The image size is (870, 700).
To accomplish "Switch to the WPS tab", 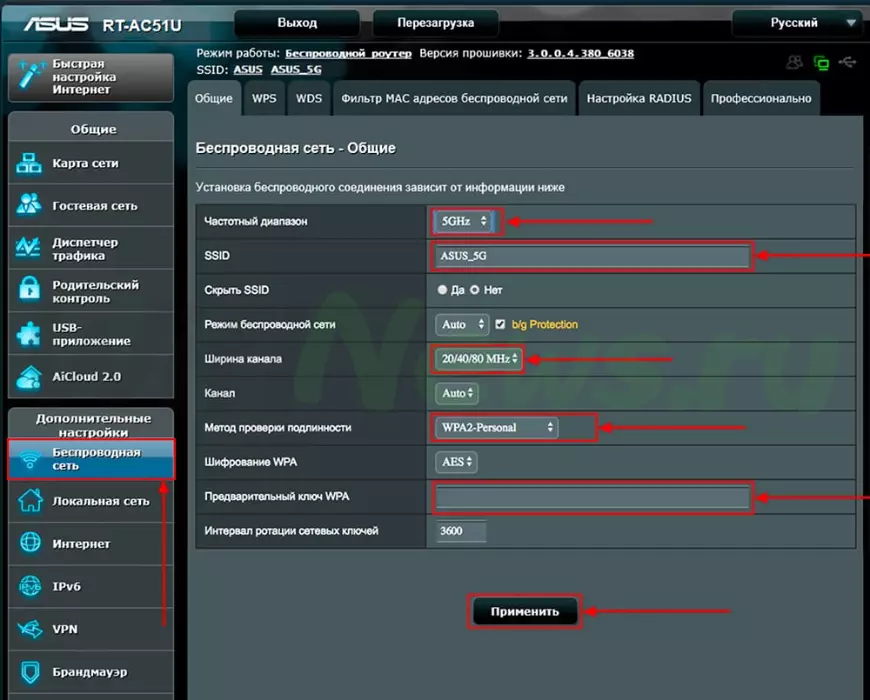I will pos(264,99).
